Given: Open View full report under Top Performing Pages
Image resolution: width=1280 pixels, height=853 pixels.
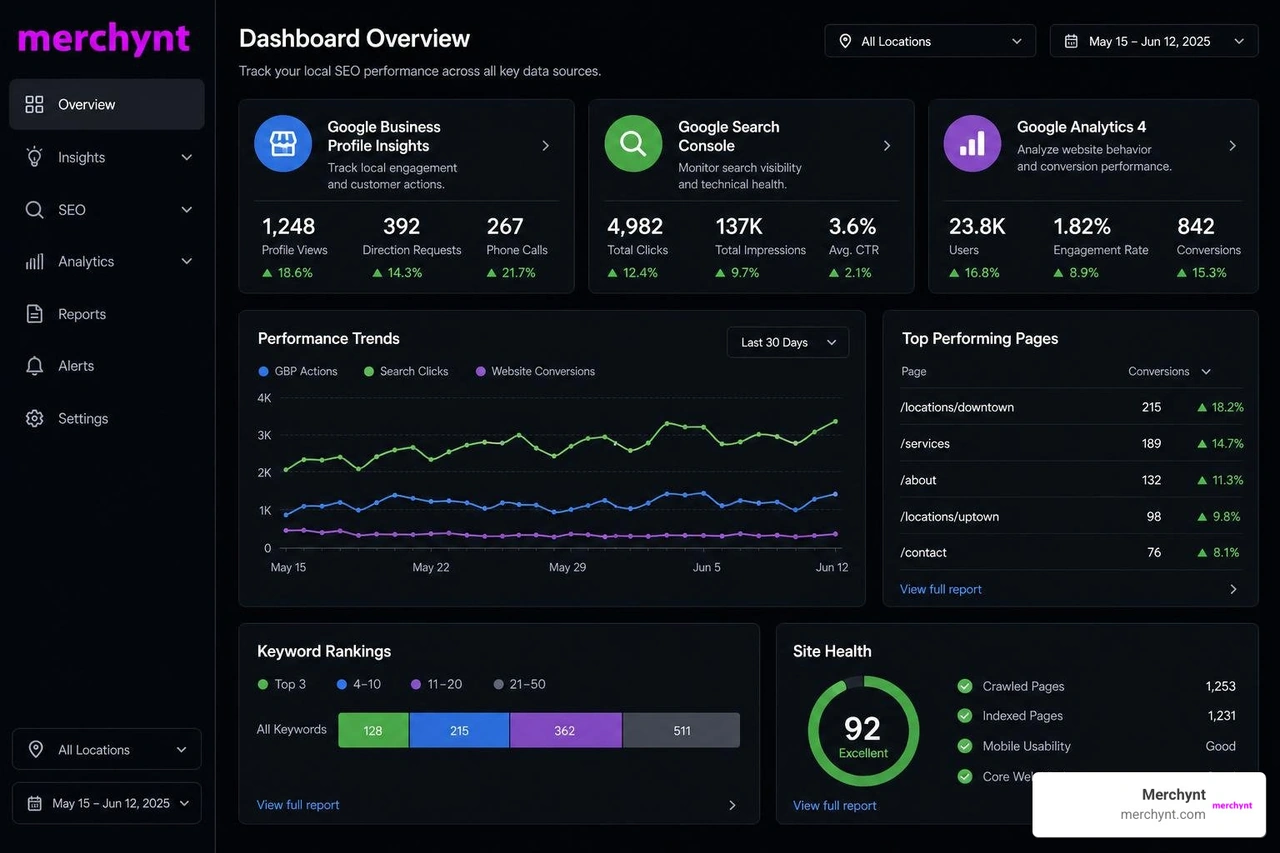Looking at the screenshot, I should (941, 589).
